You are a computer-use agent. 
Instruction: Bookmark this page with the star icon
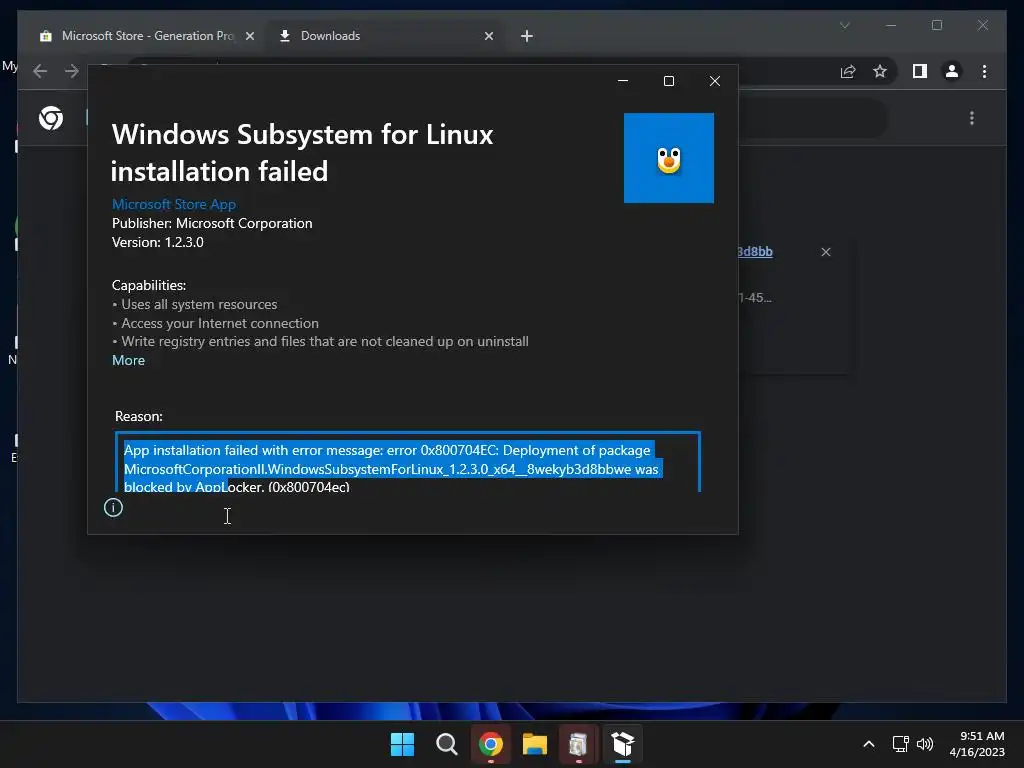[880, 71]
